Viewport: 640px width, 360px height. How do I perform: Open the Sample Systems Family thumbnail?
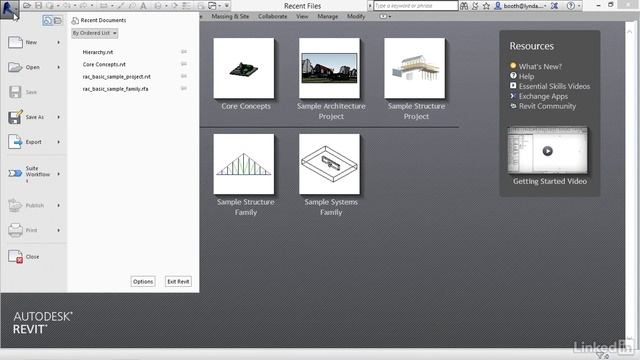click(x=329, y=164)
